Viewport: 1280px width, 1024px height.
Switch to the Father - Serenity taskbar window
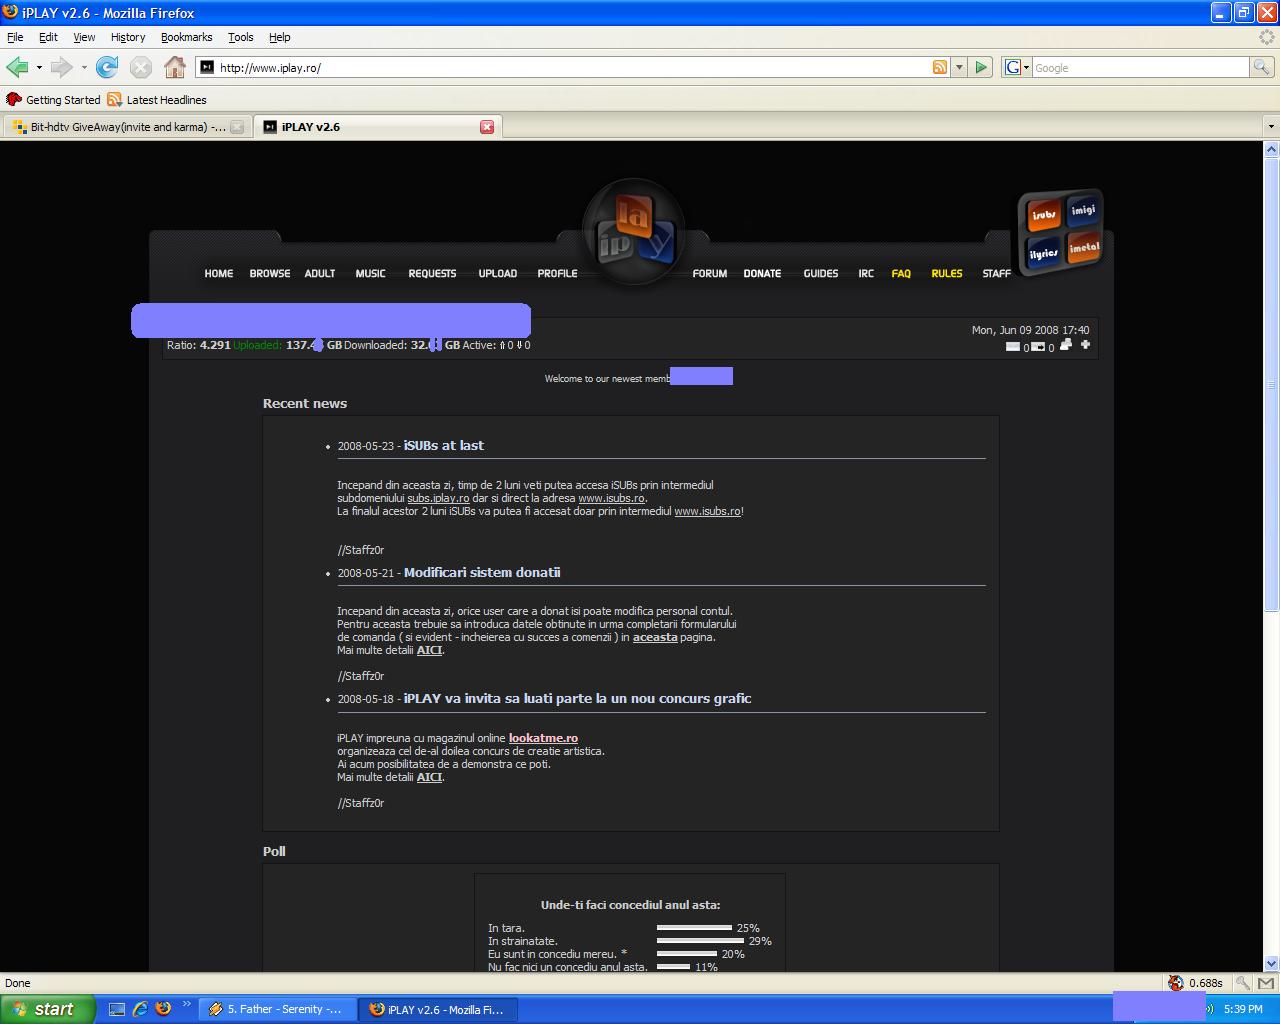(x=276, y=1009)
